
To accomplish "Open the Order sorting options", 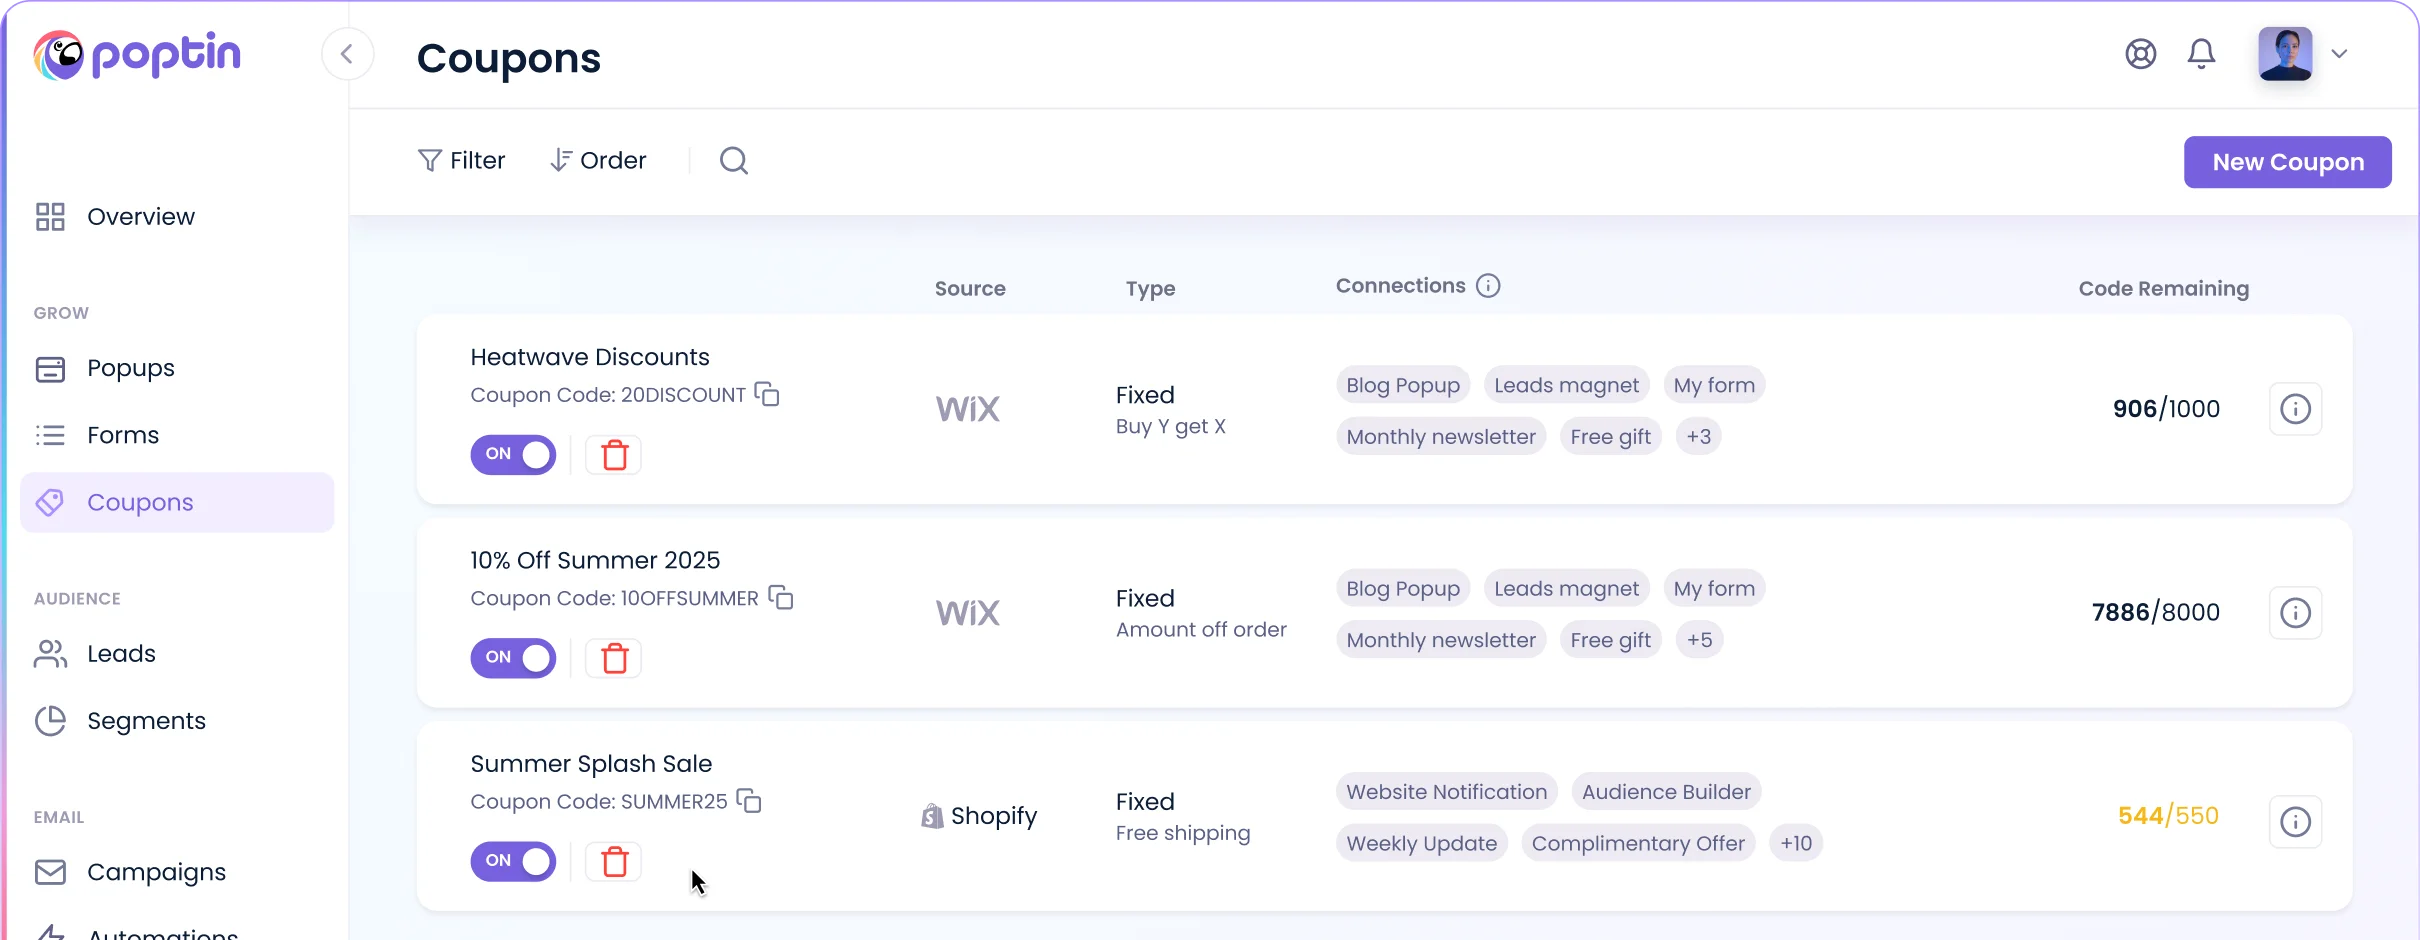I will tap(598, 160).
